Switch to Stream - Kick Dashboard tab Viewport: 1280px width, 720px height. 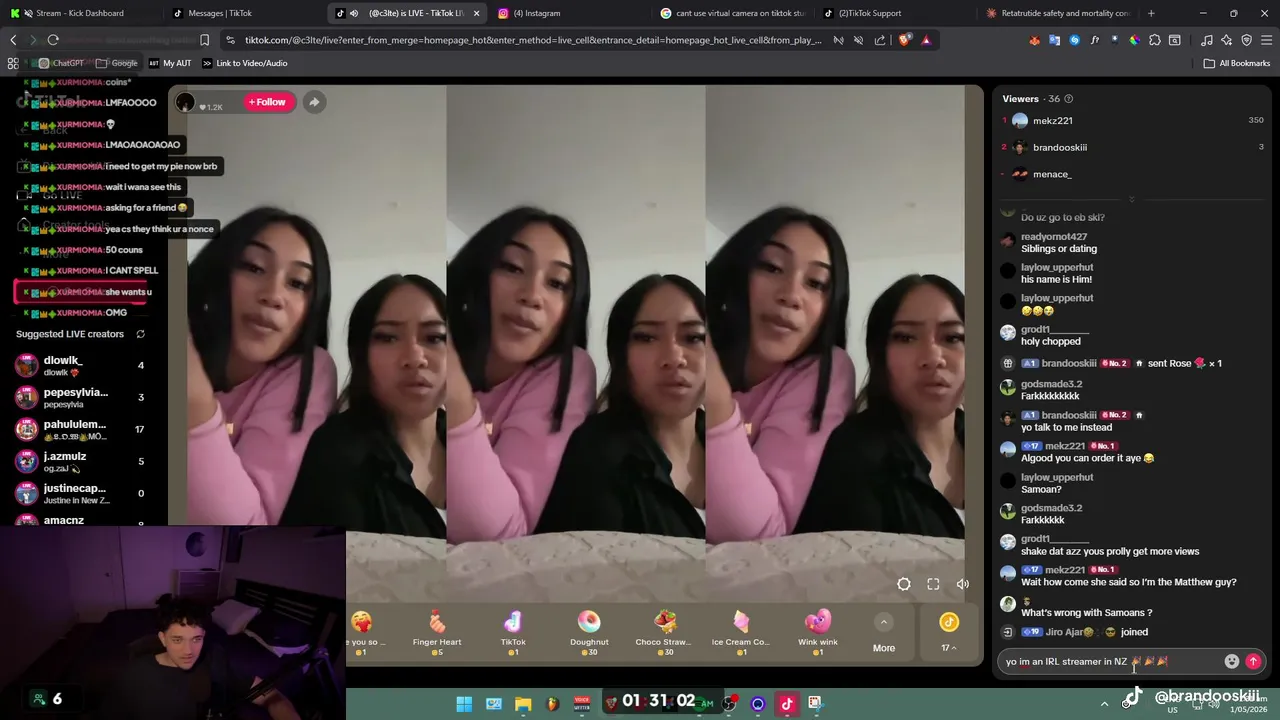(80, 13)
